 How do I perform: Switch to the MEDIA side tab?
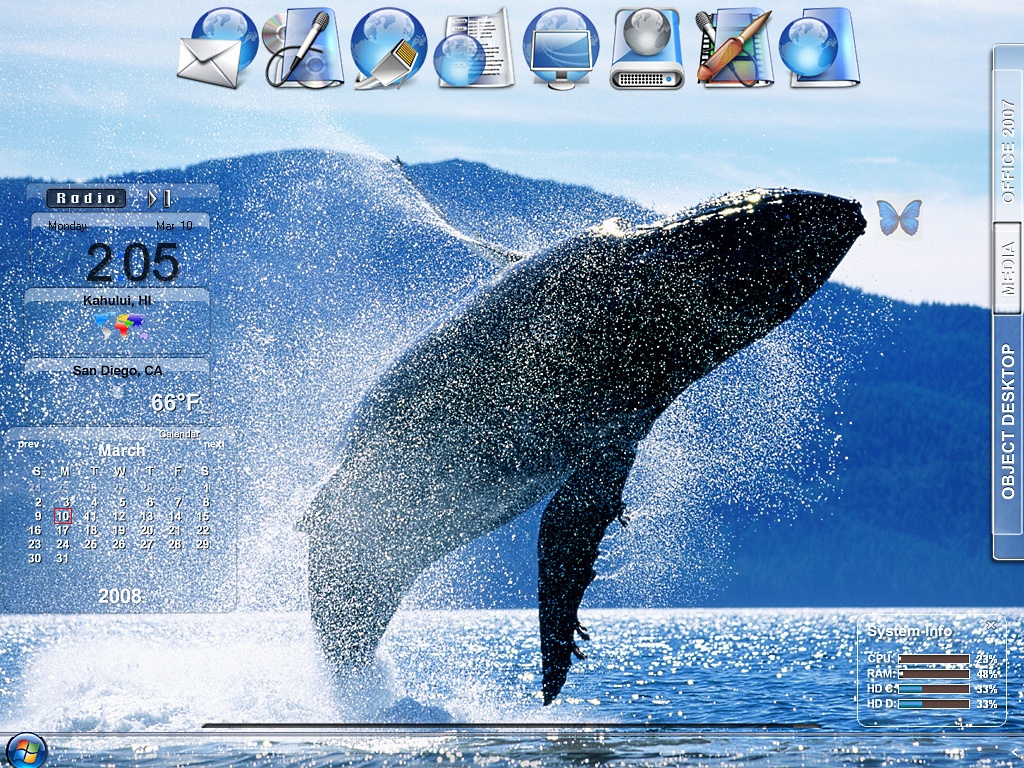click(x=1008, y=268)
